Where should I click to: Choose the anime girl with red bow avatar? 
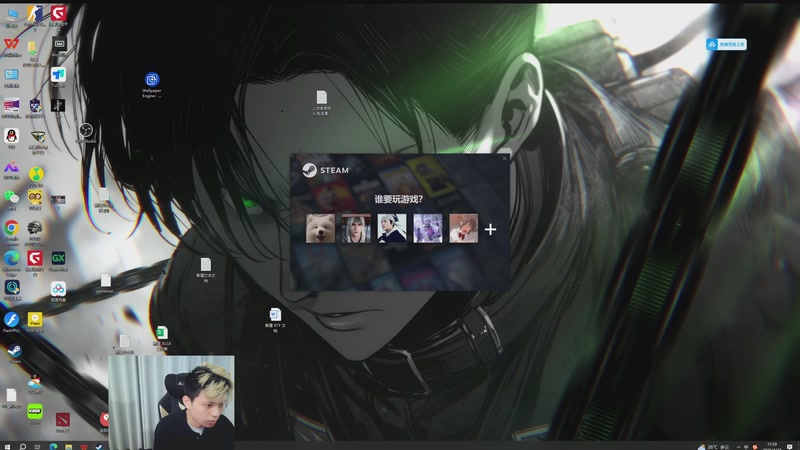pyautogui.click(x=463, y=228)
